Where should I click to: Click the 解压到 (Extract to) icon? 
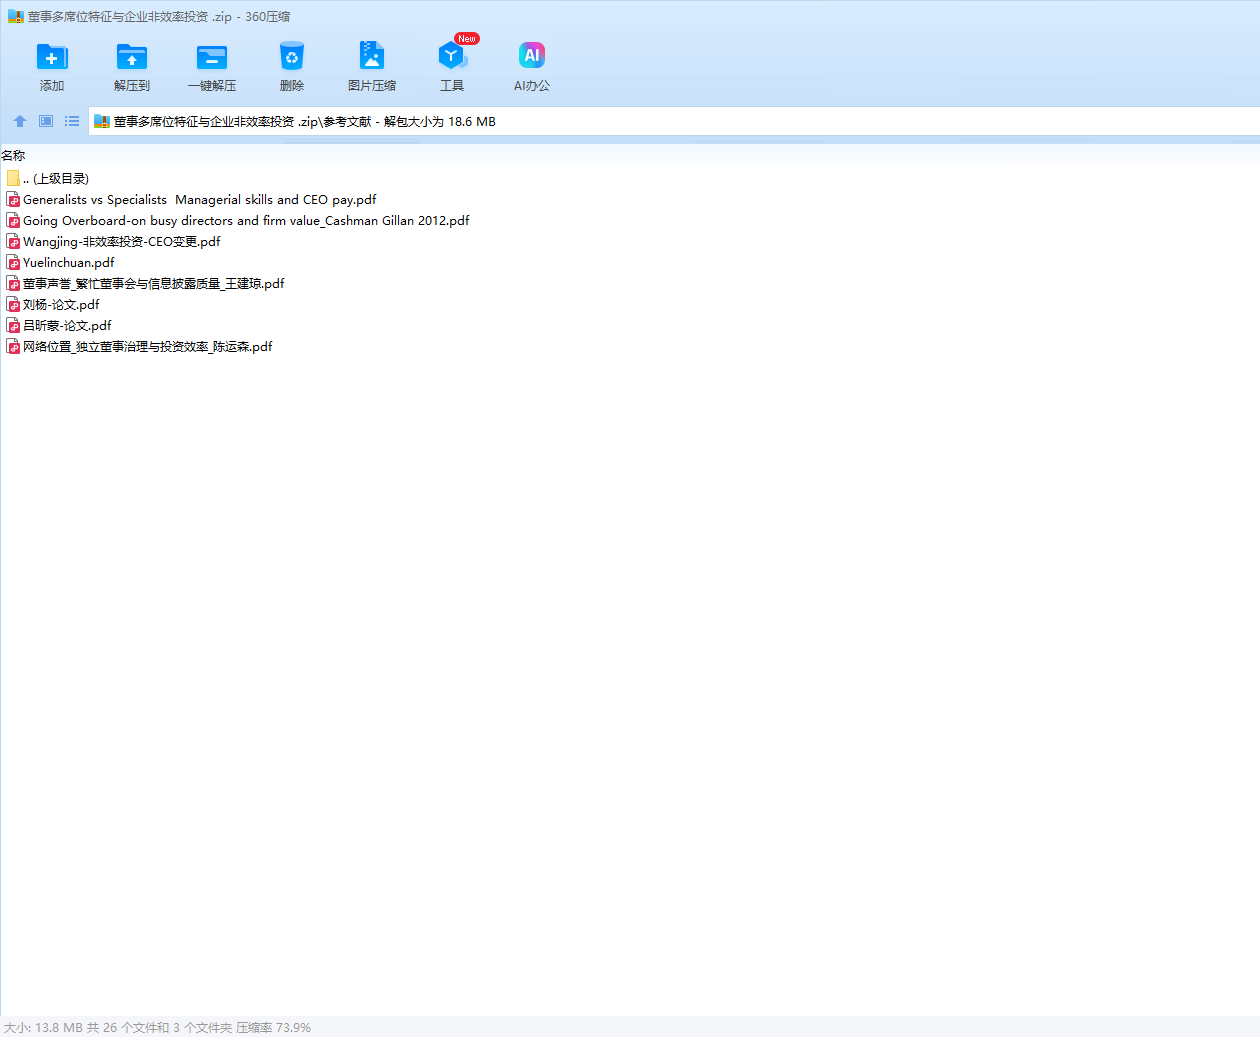(x=132, y=57)
